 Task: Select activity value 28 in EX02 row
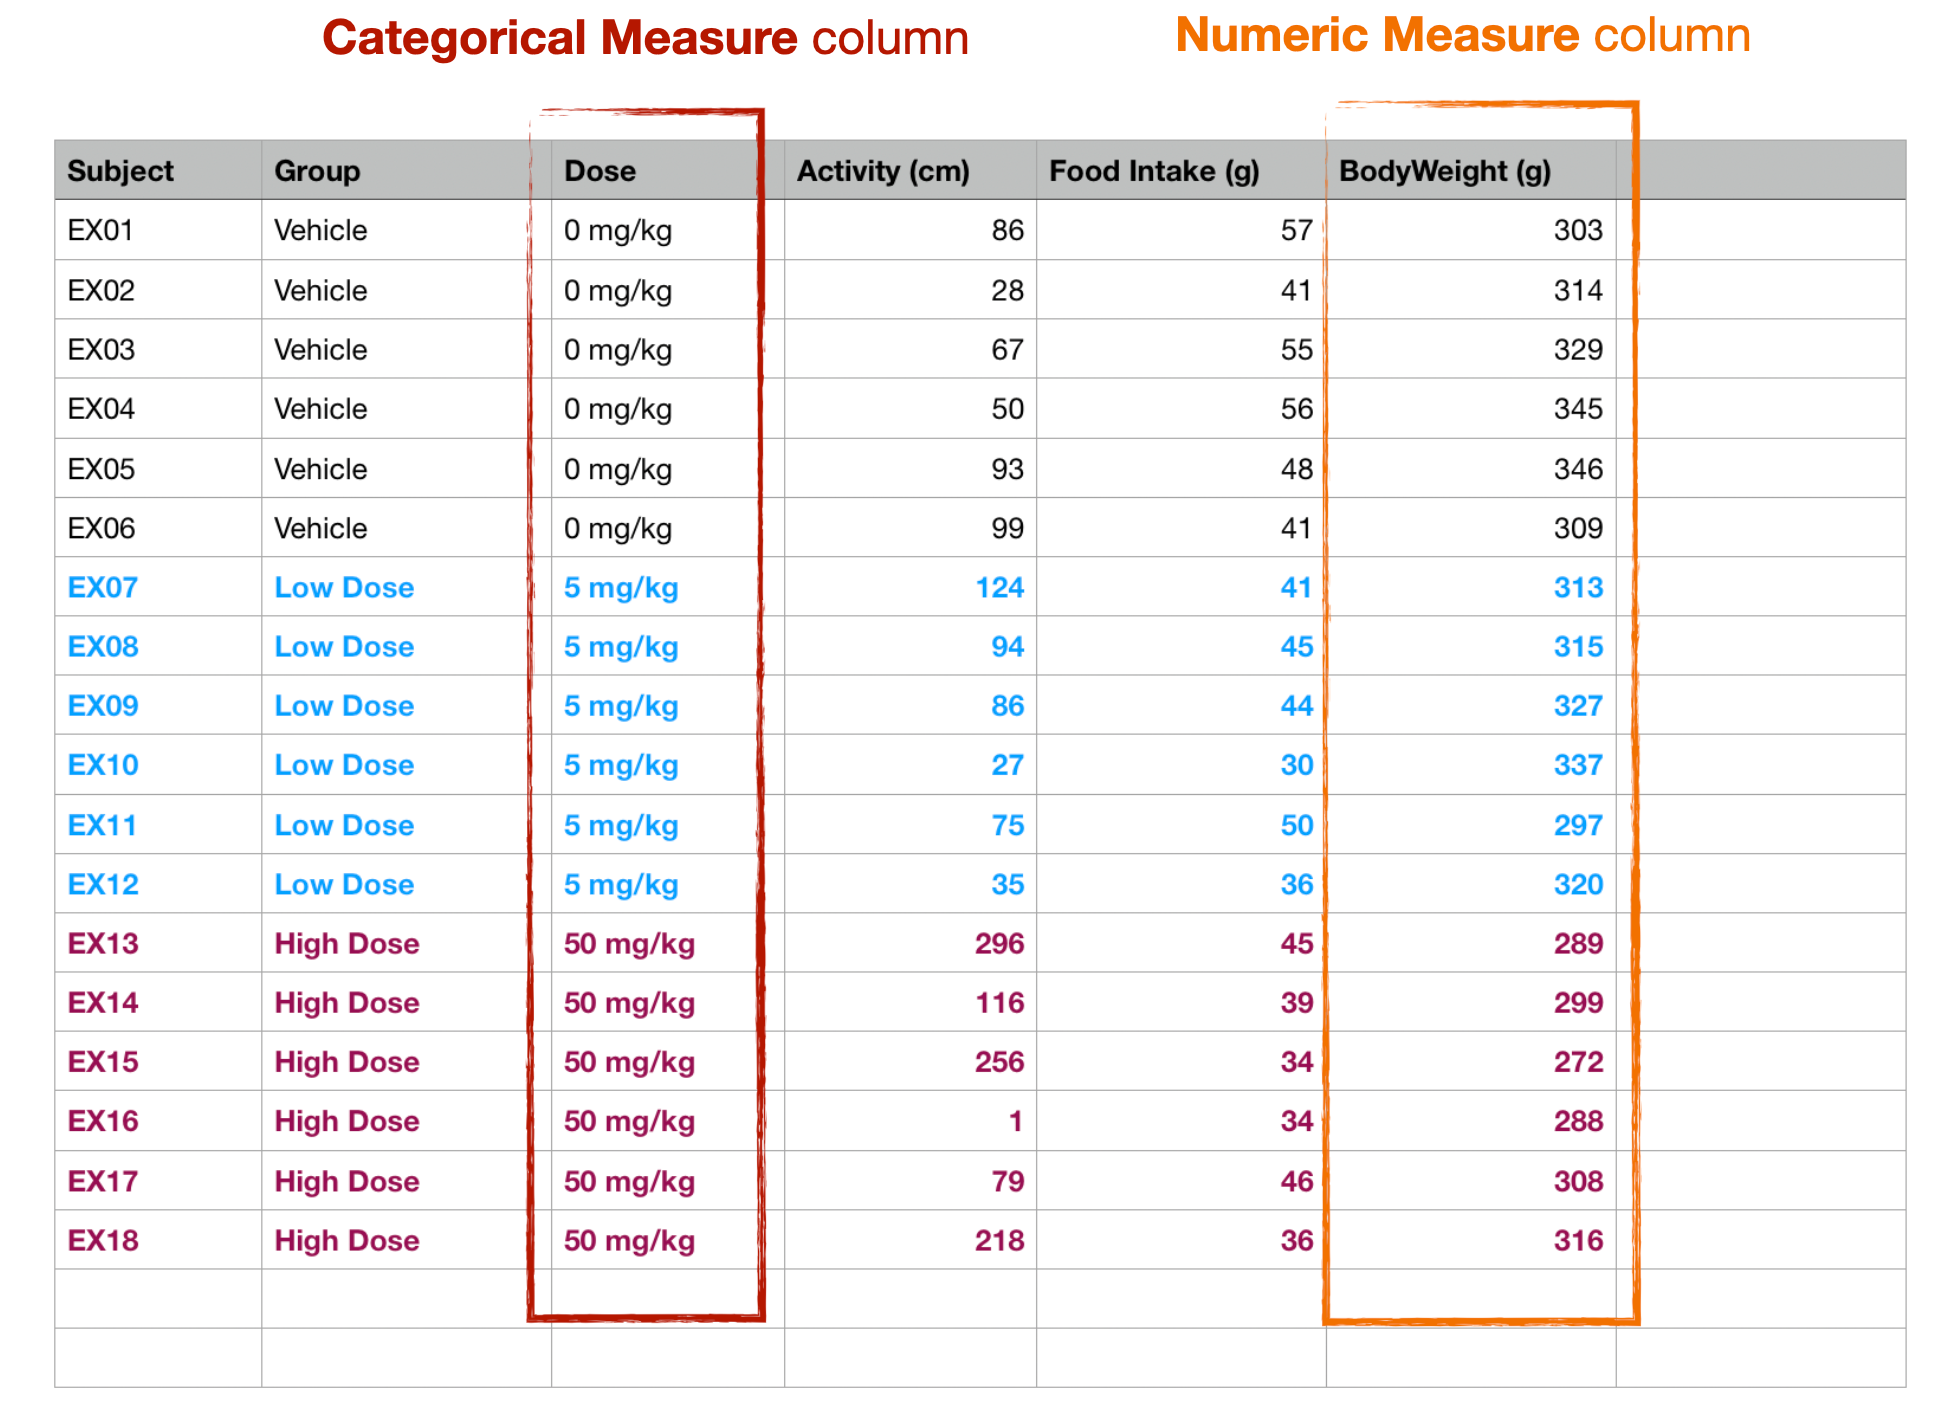click(910, 290)
